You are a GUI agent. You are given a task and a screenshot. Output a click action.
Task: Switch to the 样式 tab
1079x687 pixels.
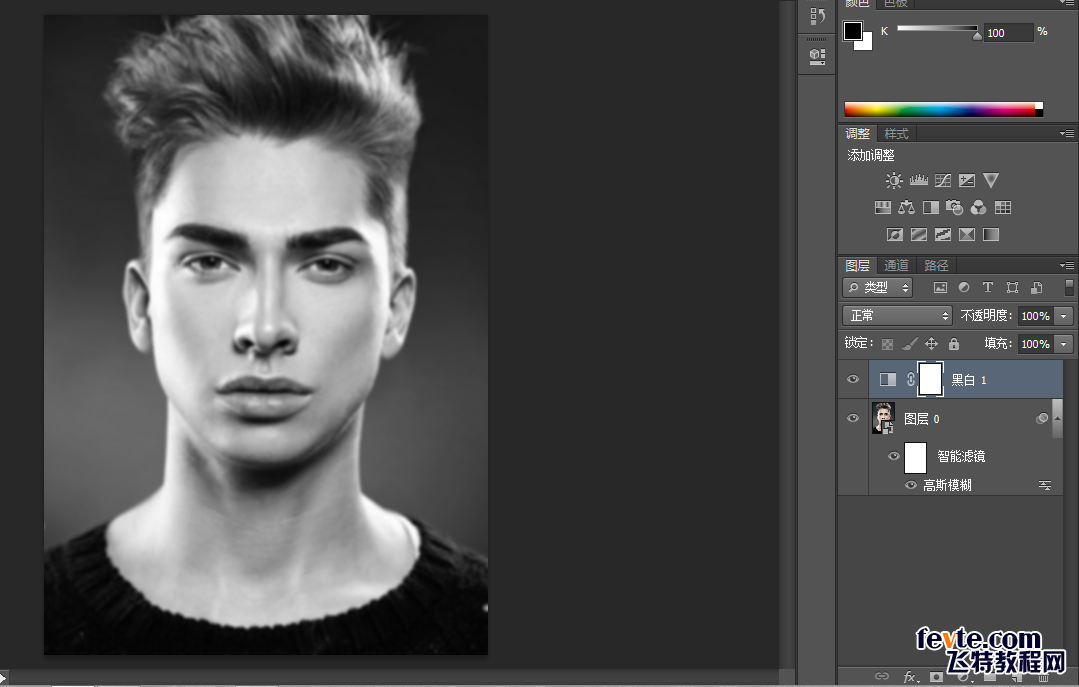coord(896,134)
